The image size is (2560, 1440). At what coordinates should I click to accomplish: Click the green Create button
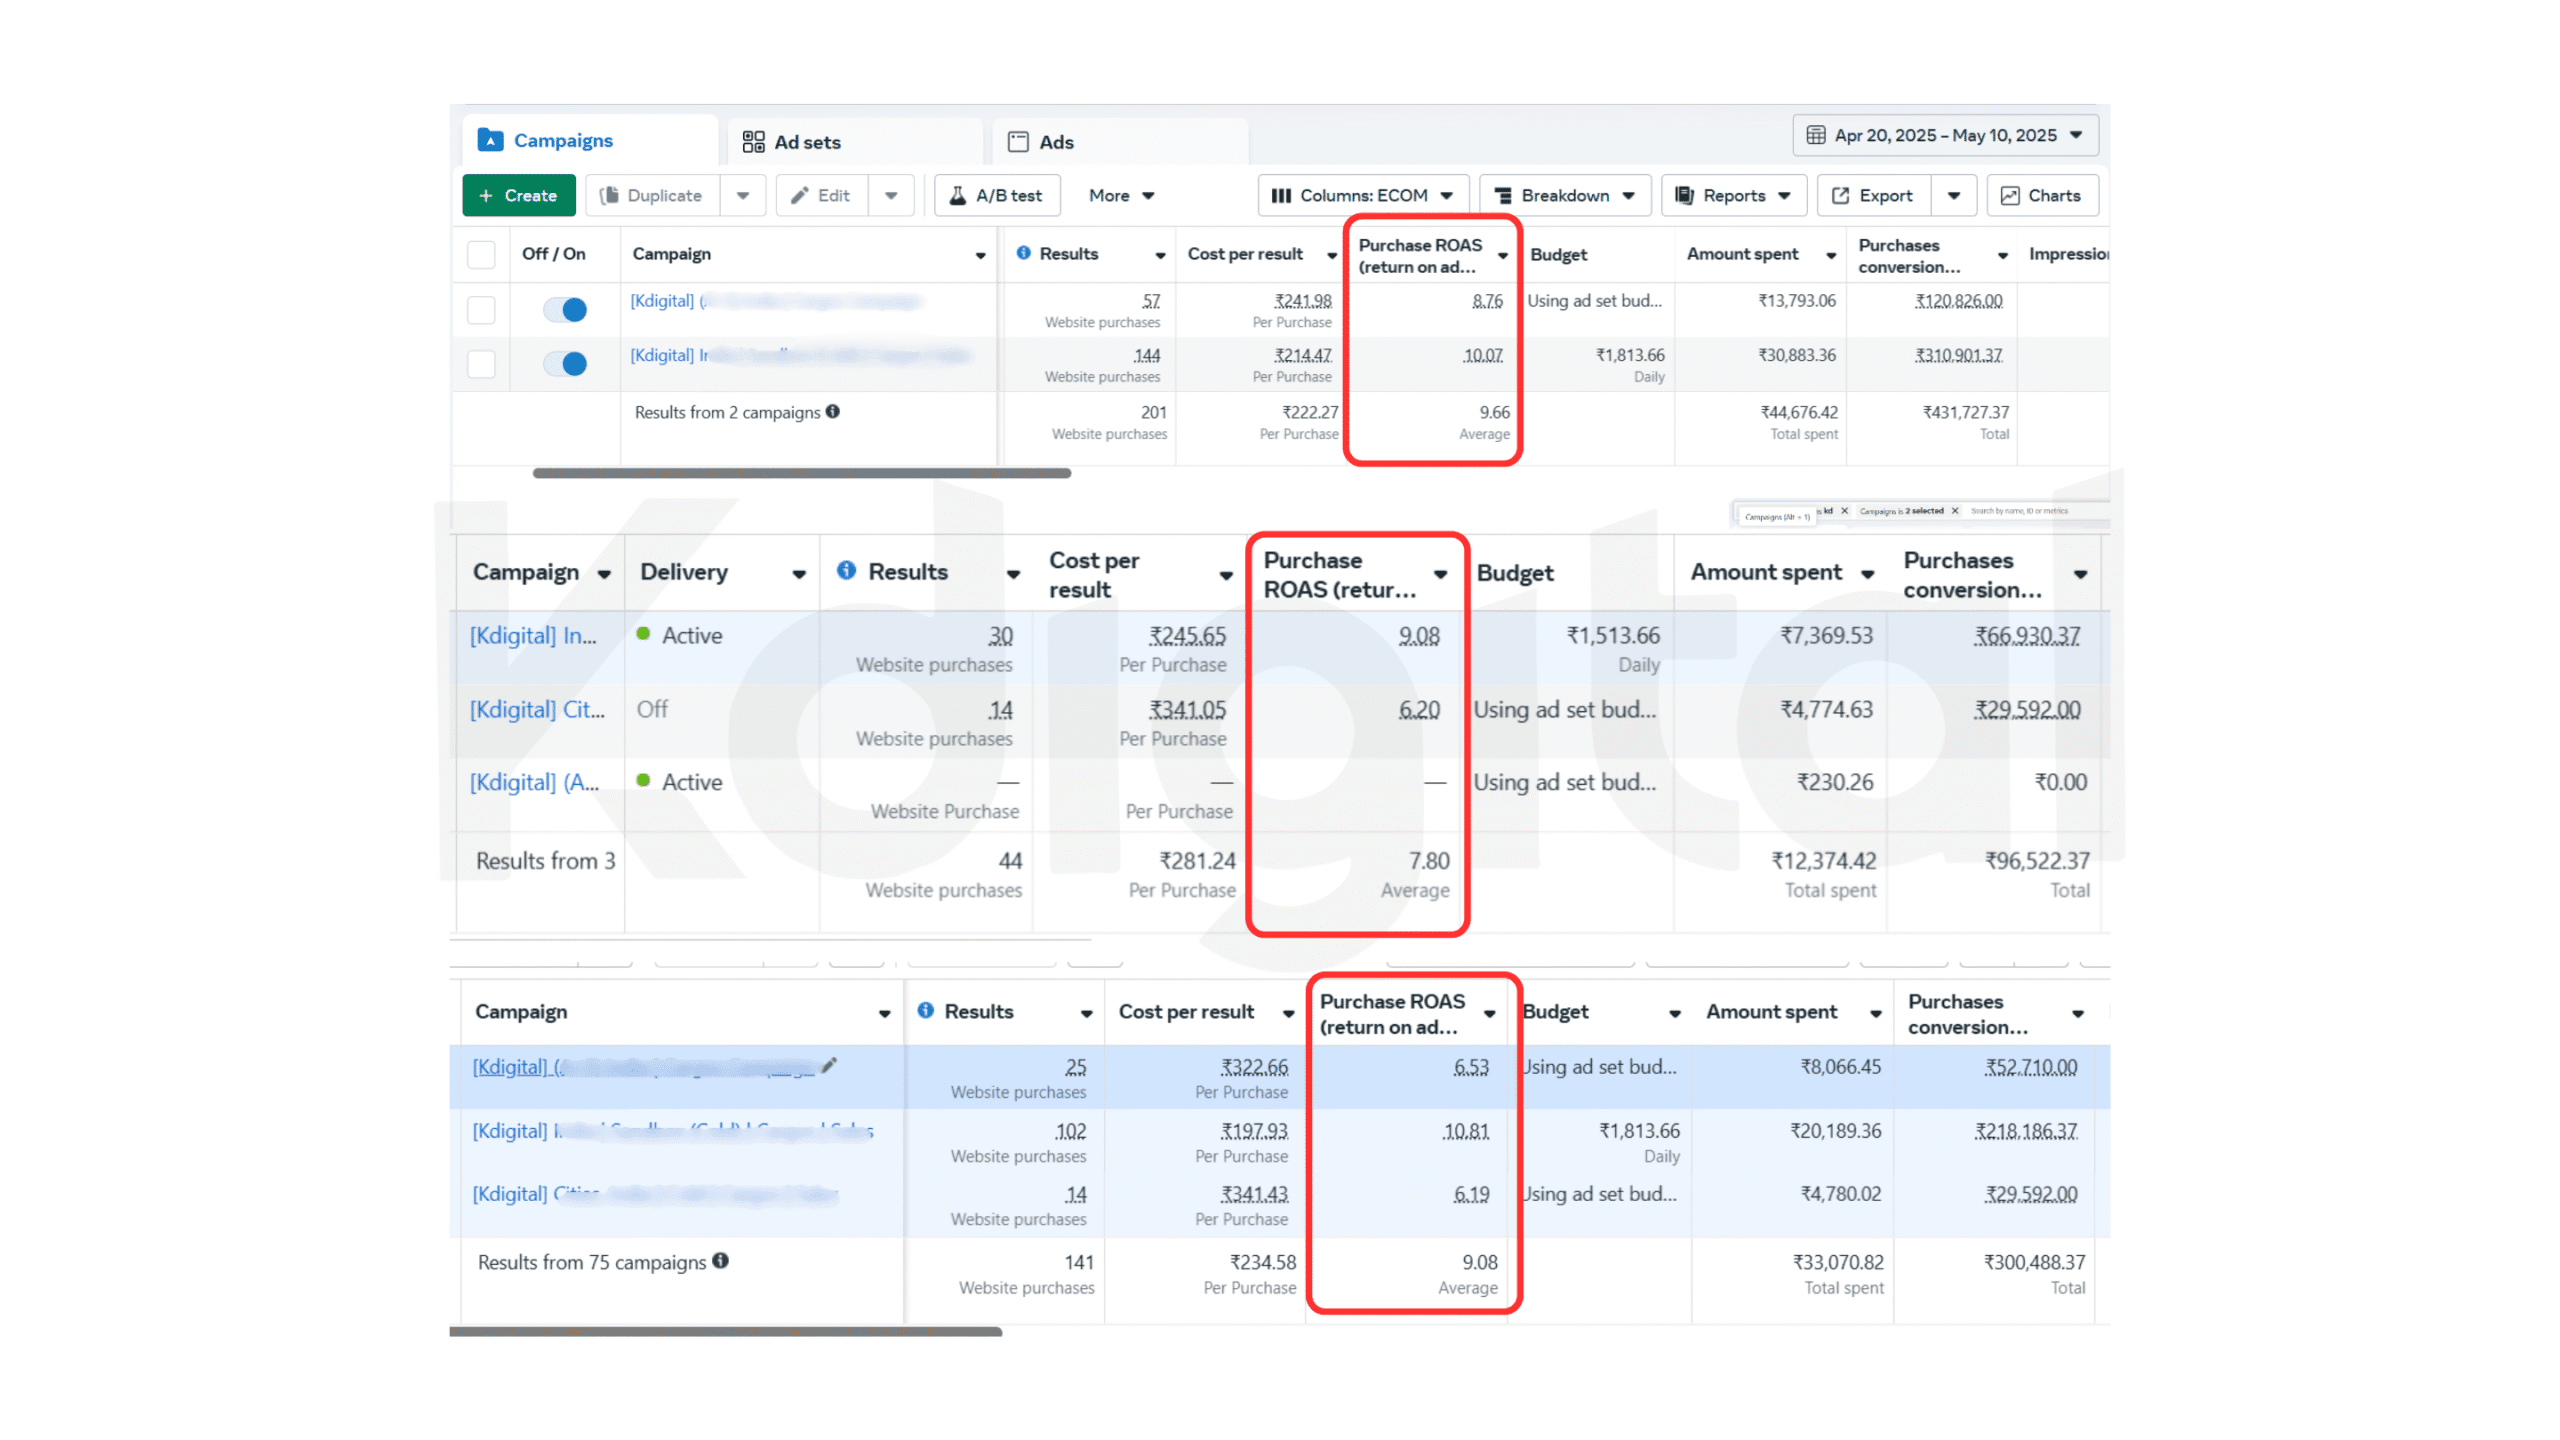pyautogui.click(x=518, y=196)
